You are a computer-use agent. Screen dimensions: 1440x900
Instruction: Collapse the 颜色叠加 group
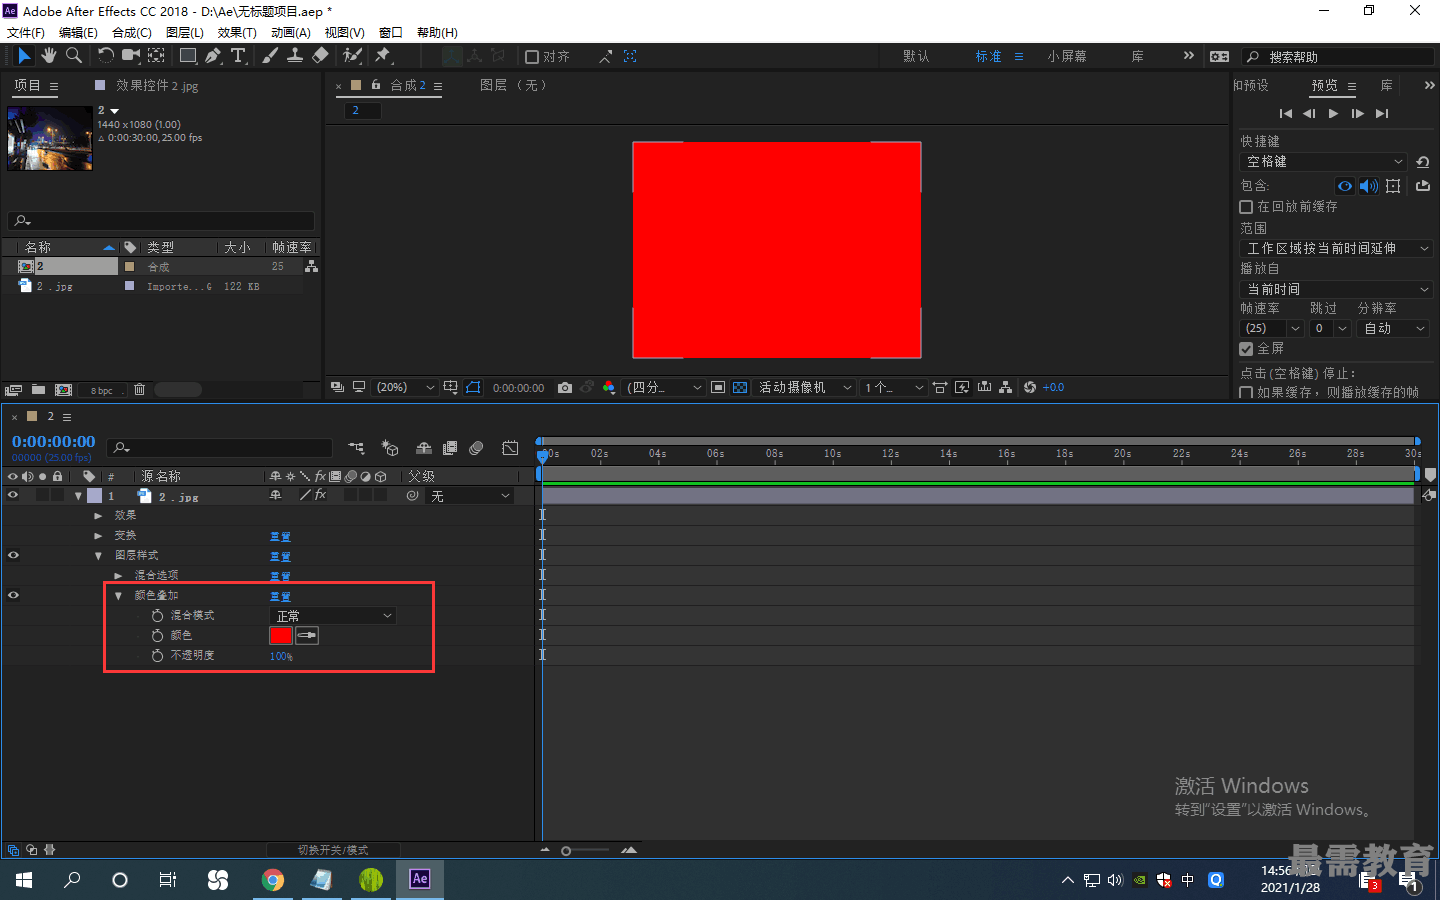coord(118,596)
